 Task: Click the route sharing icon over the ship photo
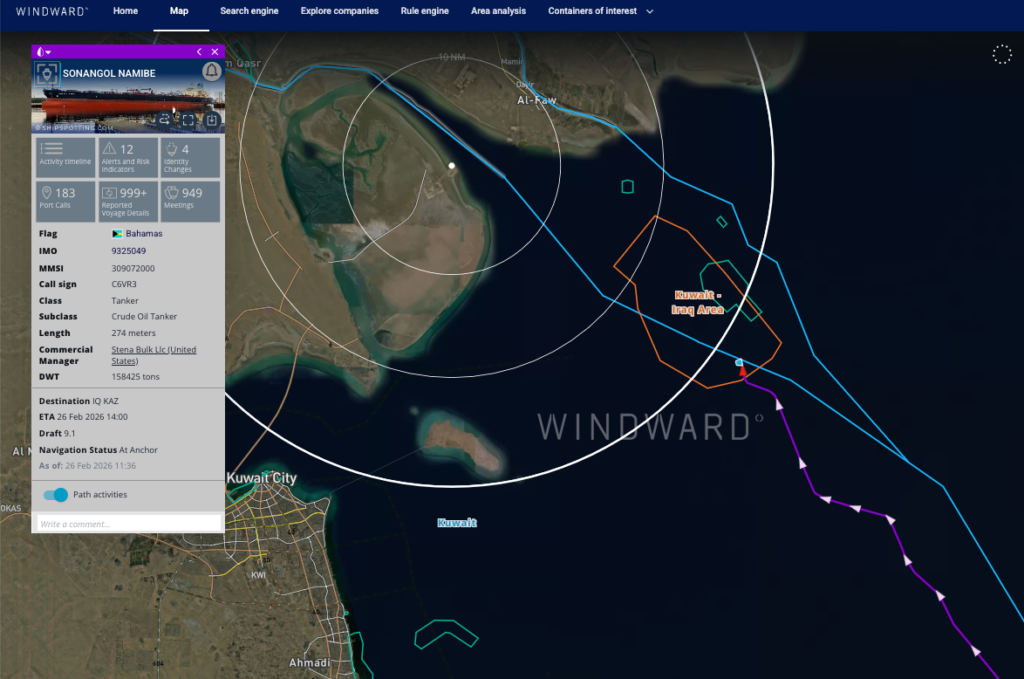click(x=166, y=120)
